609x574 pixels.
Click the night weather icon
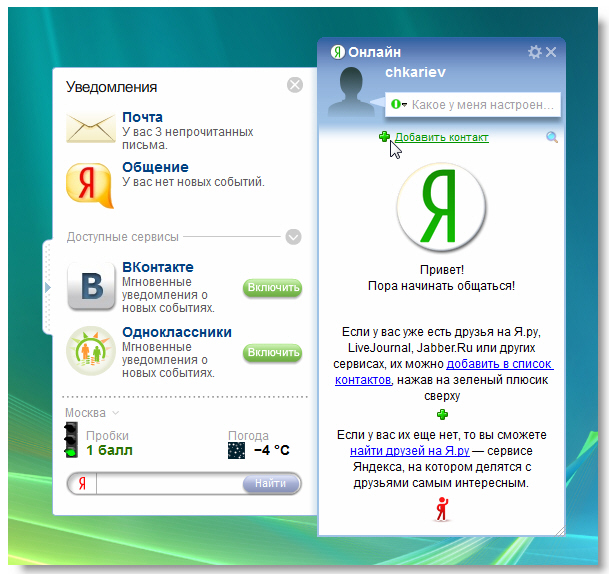click(236, 451)
